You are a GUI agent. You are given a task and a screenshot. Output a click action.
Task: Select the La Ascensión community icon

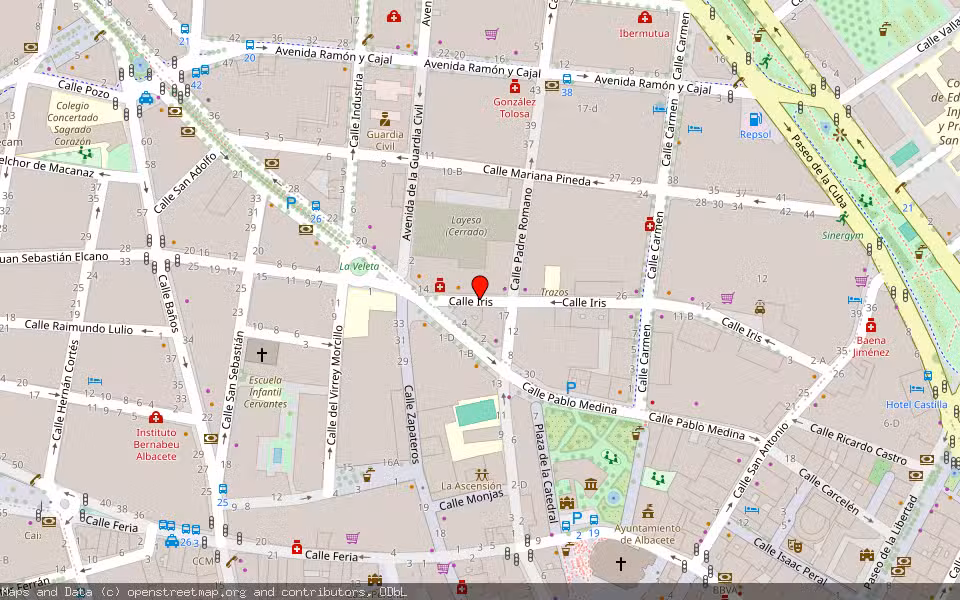[482, 474]
